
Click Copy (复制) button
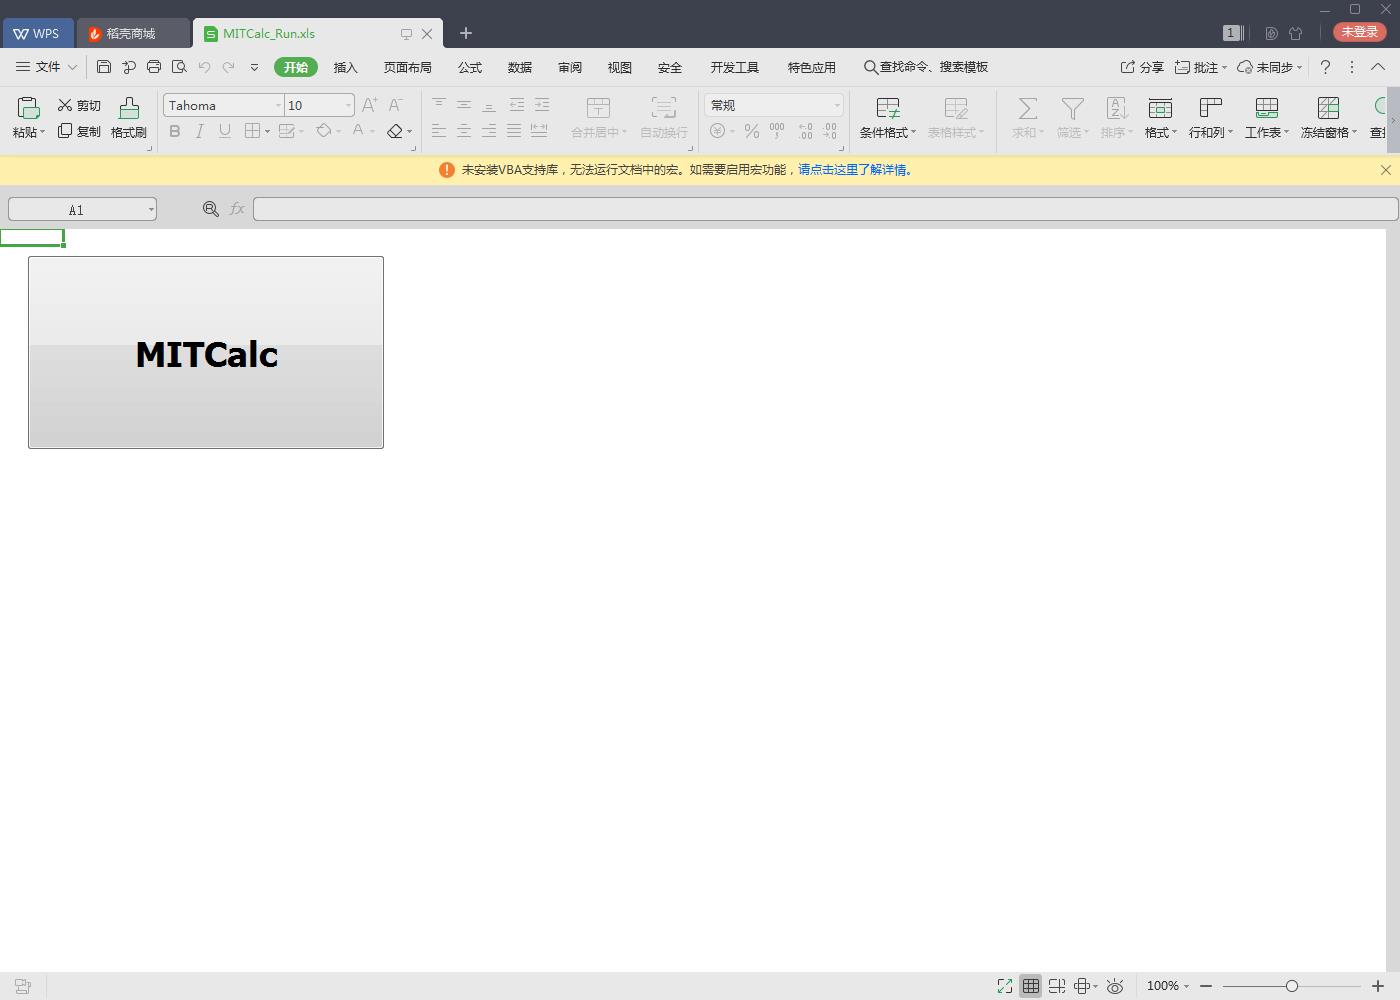pyautogui.click(x=79, y=131)
